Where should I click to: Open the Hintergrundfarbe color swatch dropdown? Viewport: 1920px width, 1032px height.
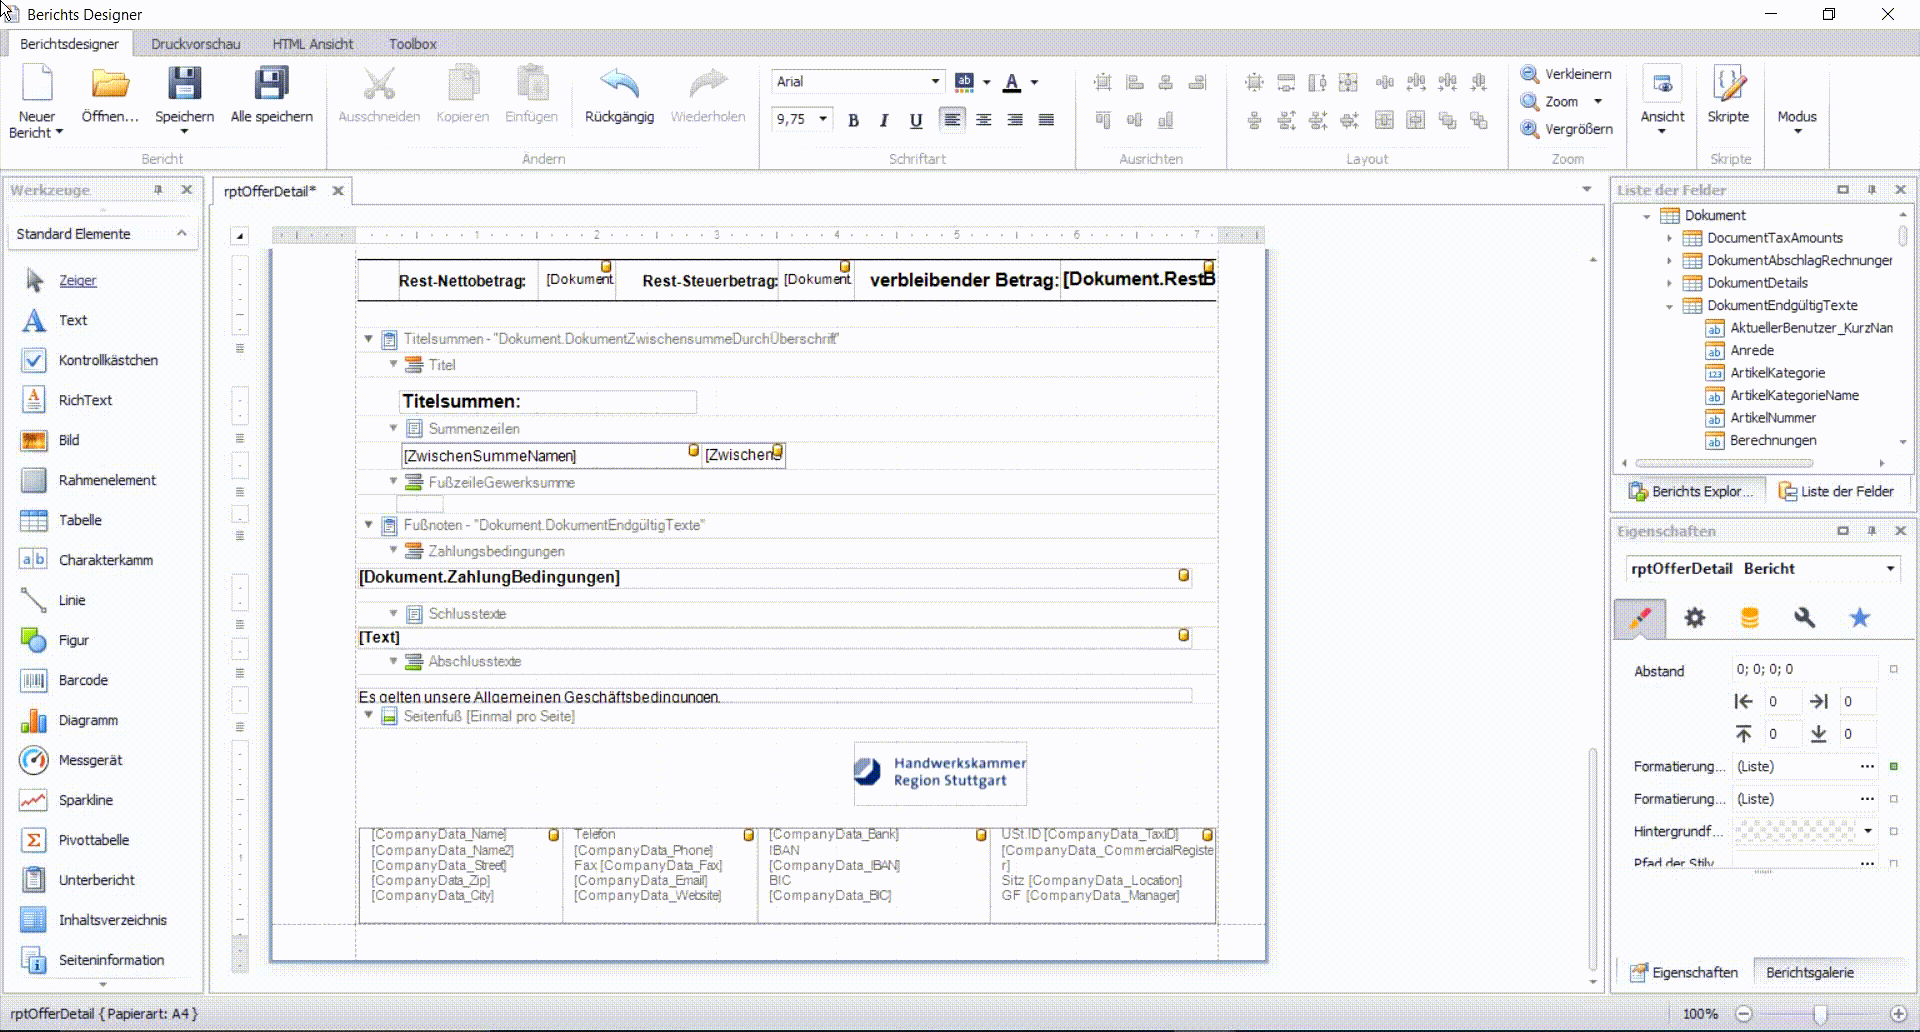[x=1867, y=831]
